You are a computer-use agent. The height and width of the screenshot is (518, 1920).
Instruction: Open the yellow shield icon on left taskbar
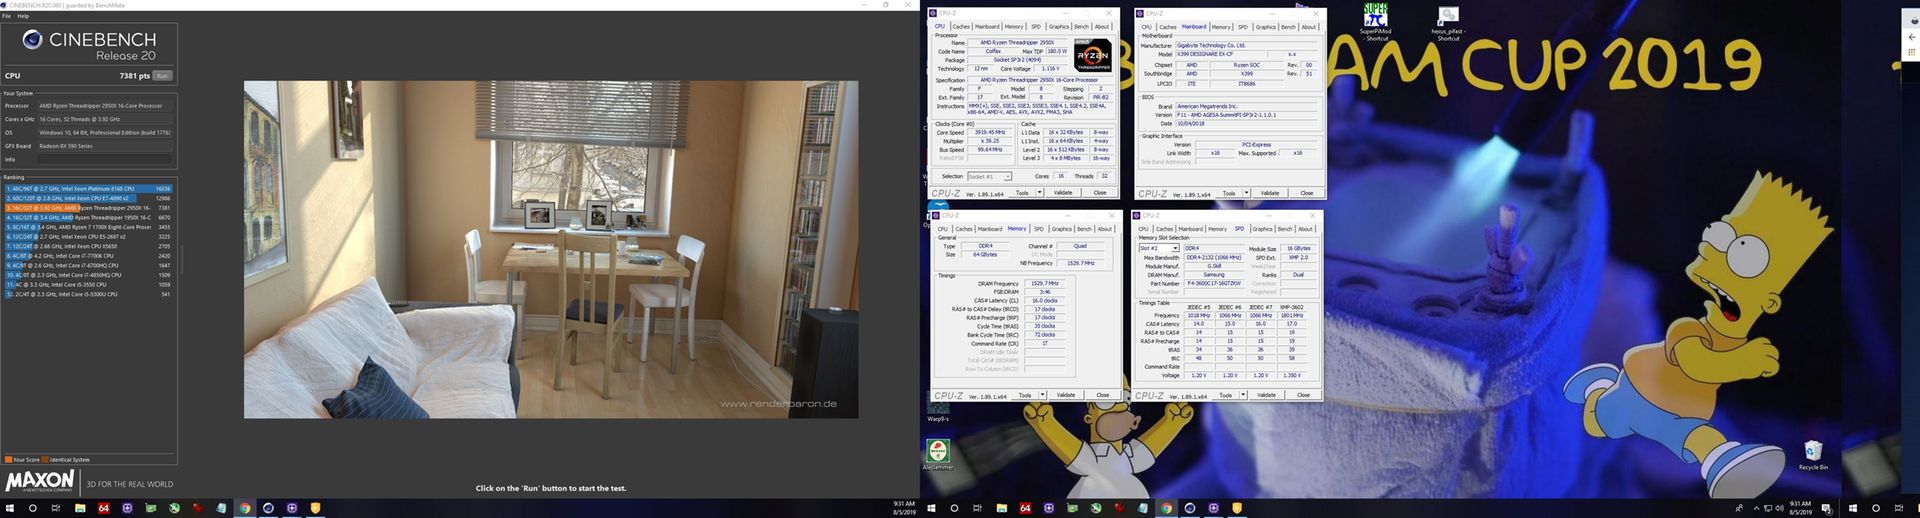click(x=315, y=508)
